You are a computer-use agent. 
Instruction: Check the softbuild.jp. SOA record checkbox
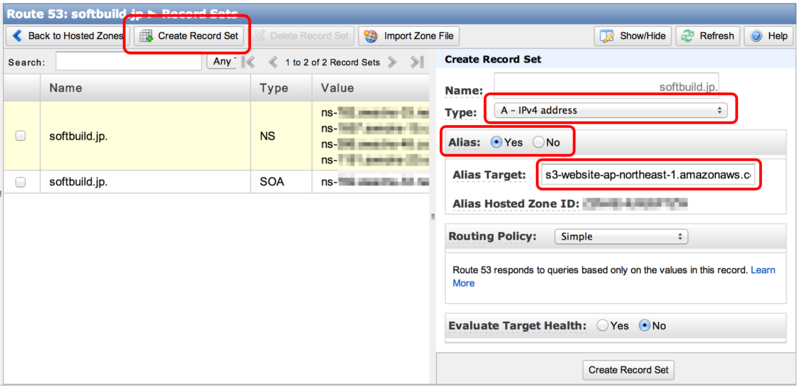click(20, 182)
